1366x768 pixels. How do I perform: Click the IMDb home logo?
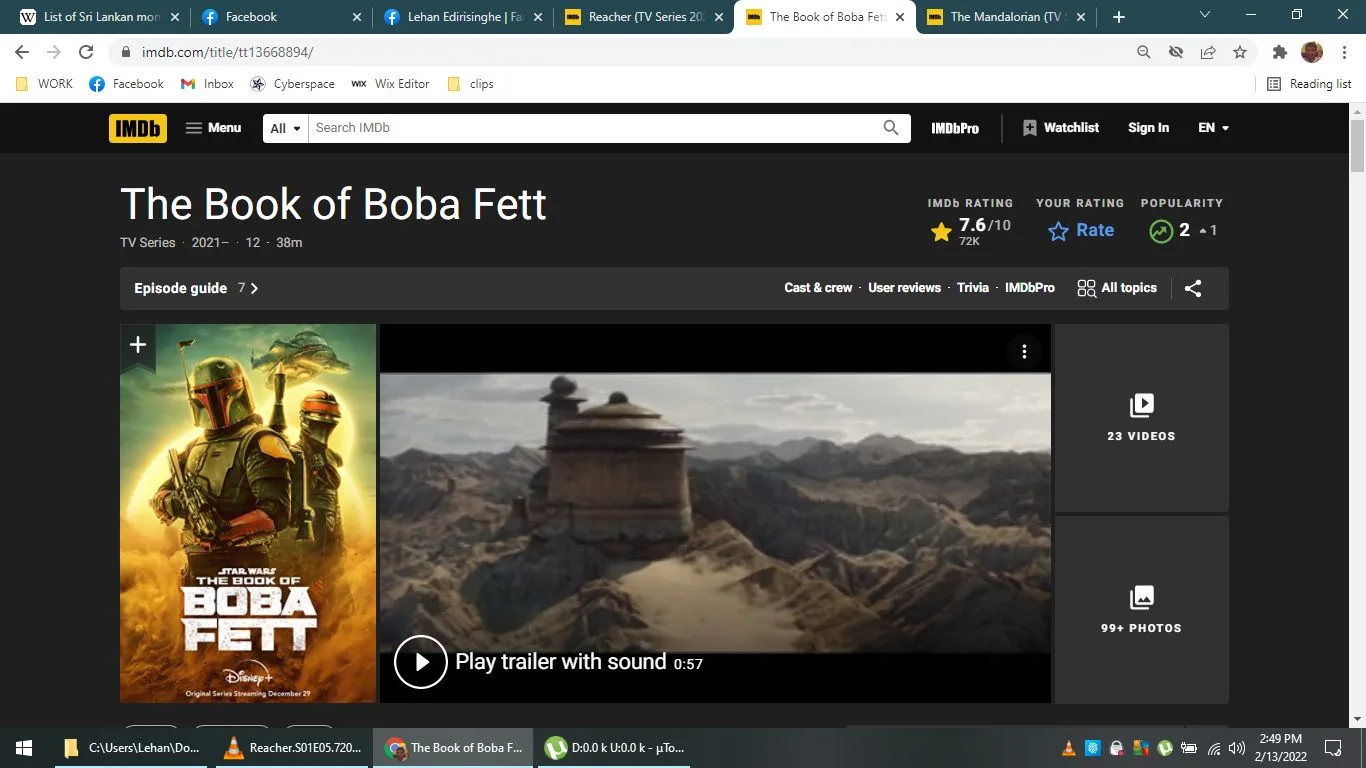[x=138, y=128]
